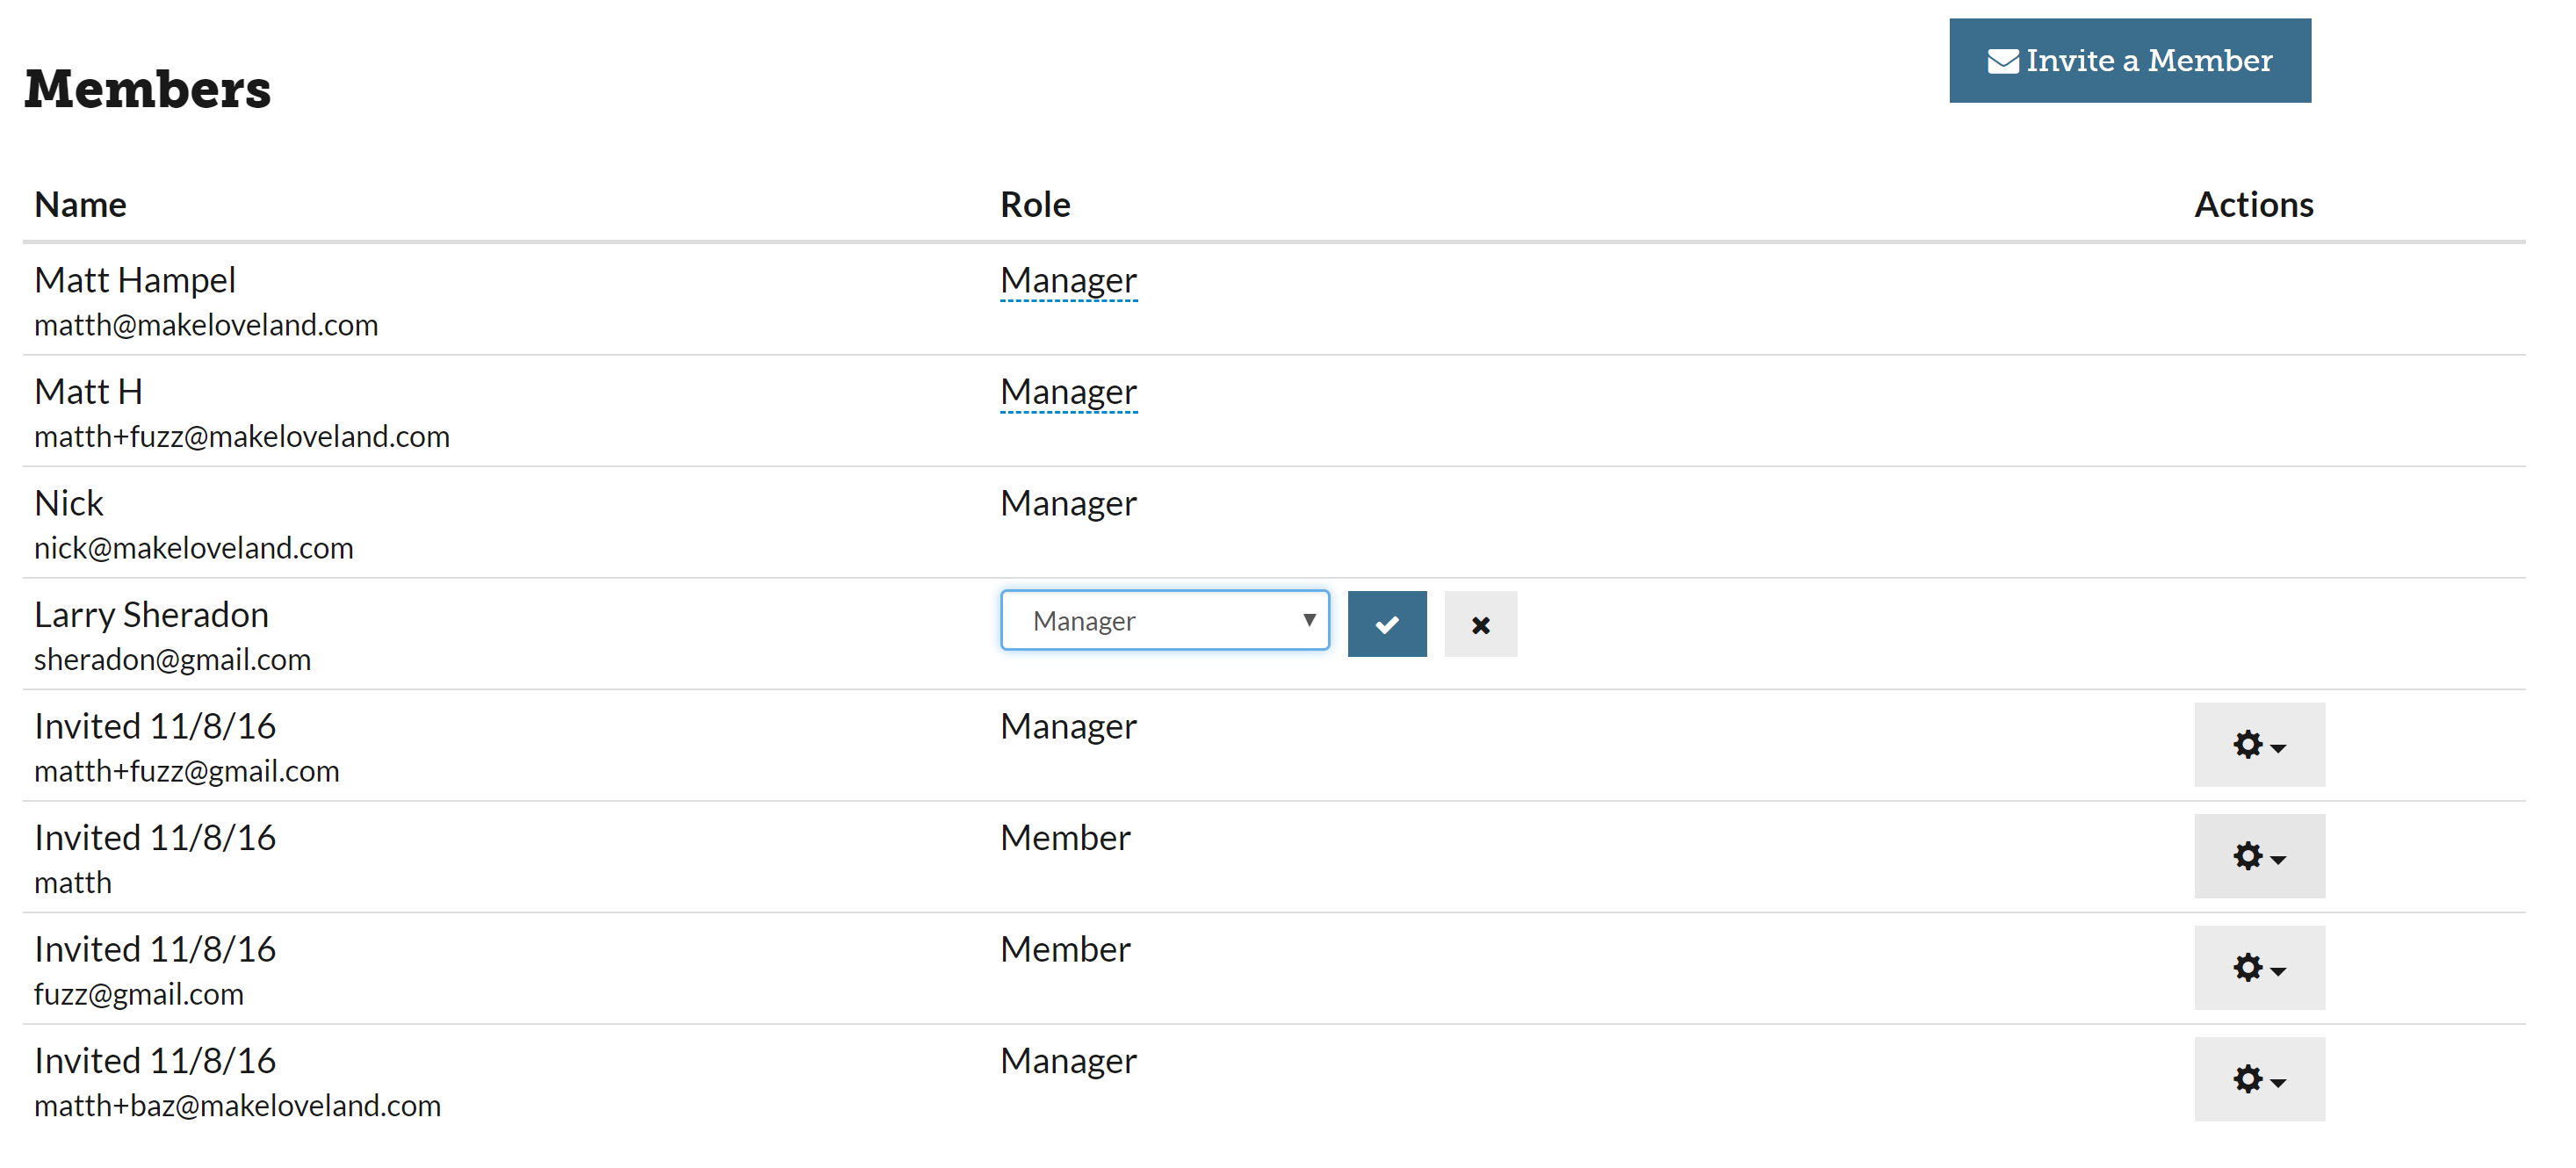
Task: Select the email matth+baz@makeloveland.com
Action: (x=237, y=1105)
